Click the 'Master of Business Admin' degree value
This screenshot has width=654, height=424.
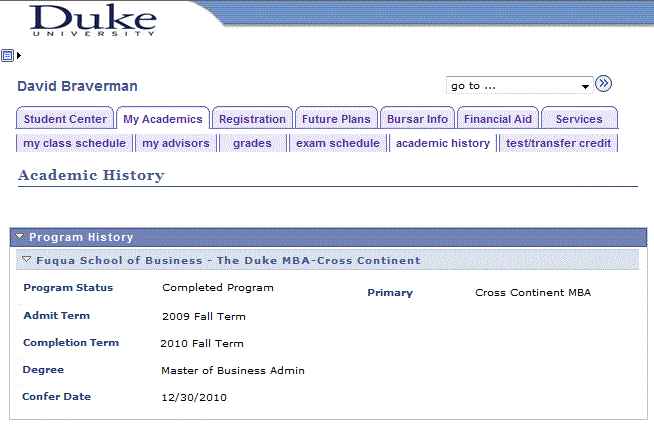pos(233,370)
